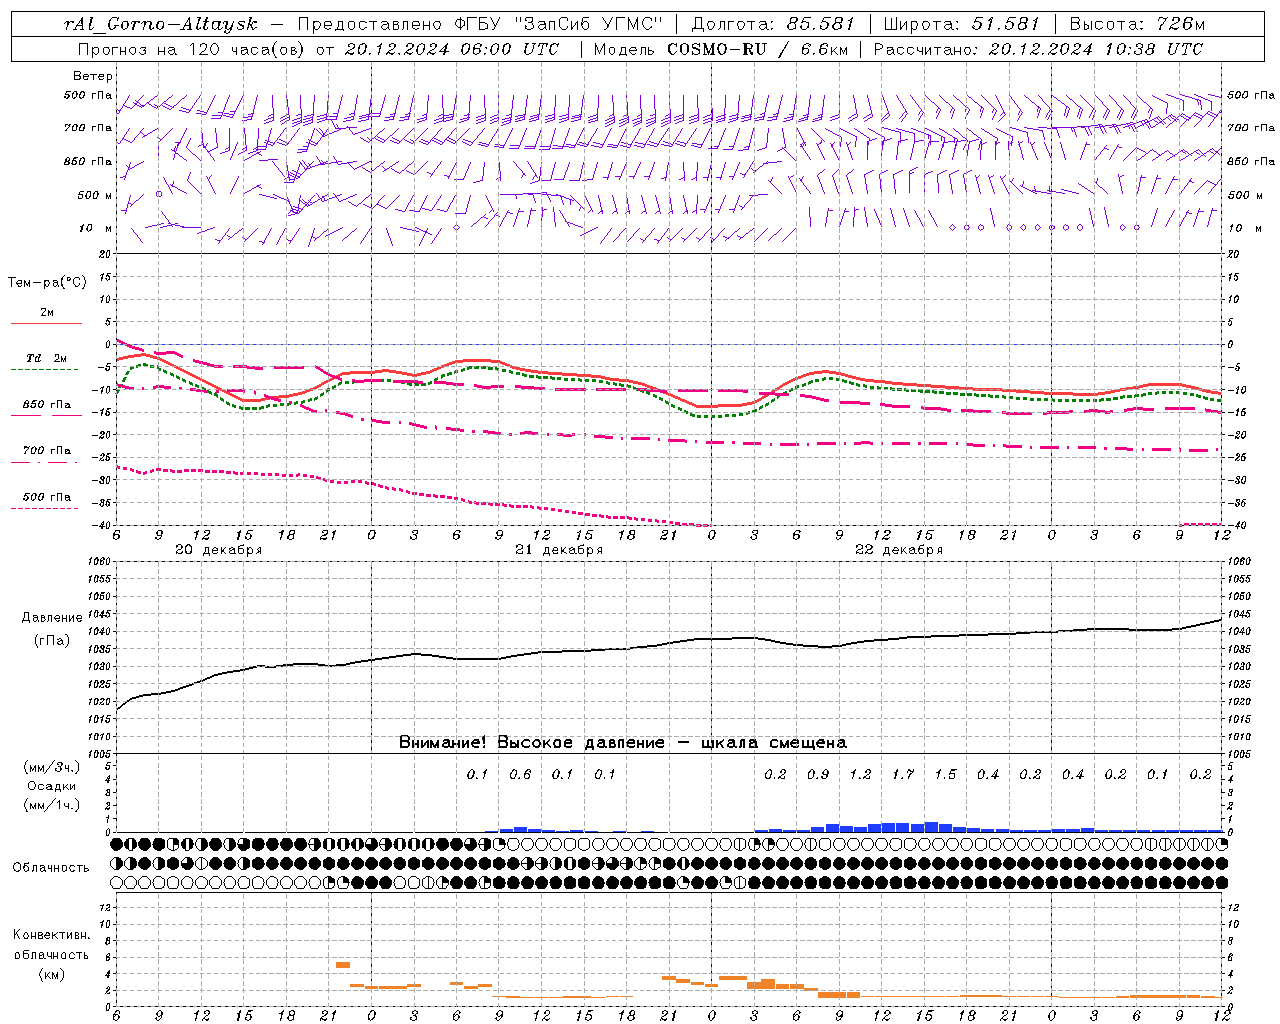Click the date label 21 декабря
The image size is (1280, 1024).
click(559, 550)
